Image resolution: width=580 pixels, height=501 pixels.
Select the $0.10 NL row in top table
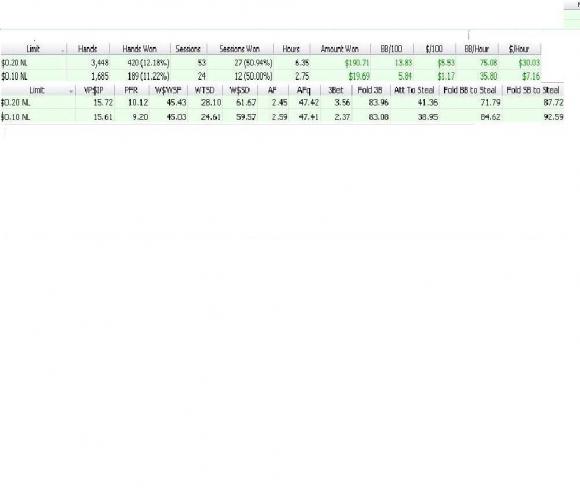click(x=270, y=76)
